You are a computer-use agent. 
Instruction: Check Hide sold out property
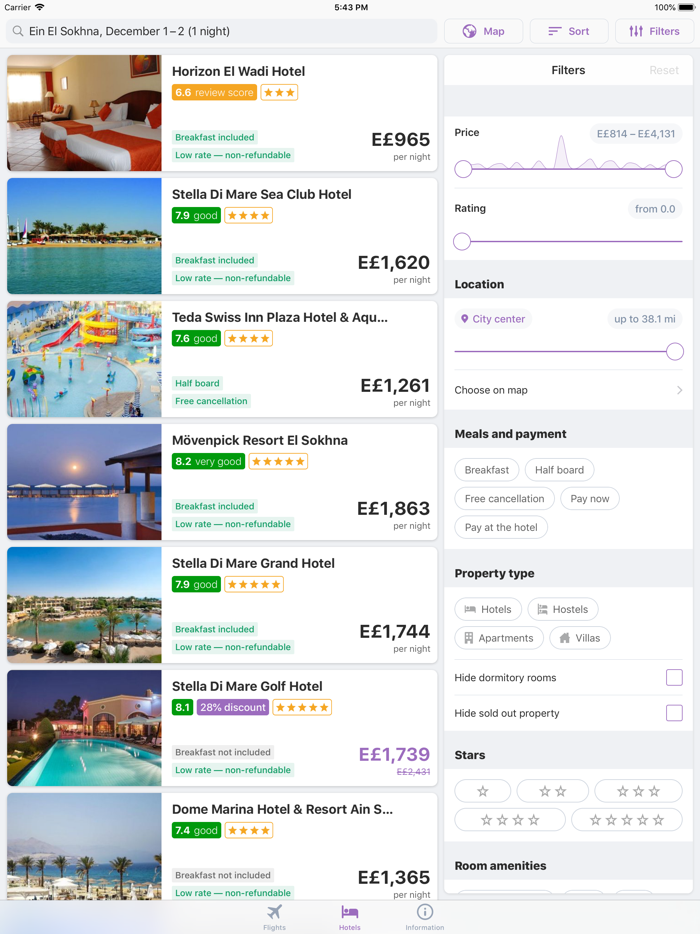[675, 713]
